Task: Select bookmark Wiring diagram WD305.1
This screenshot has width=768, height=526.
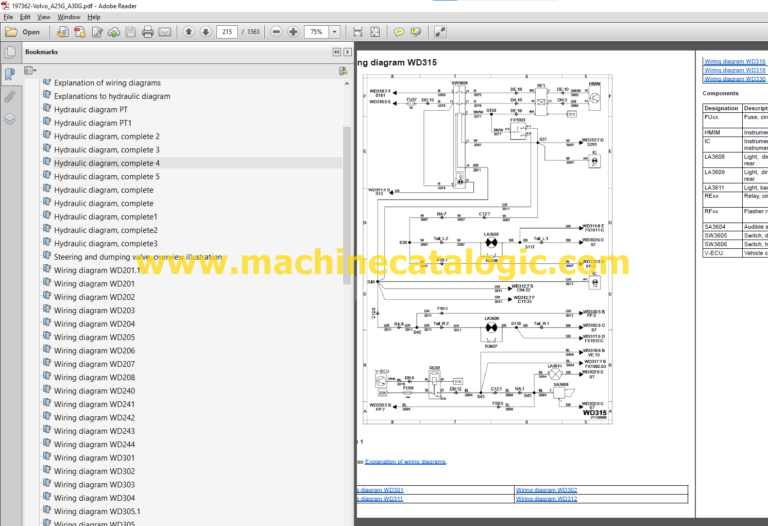Action: [97, 511]
